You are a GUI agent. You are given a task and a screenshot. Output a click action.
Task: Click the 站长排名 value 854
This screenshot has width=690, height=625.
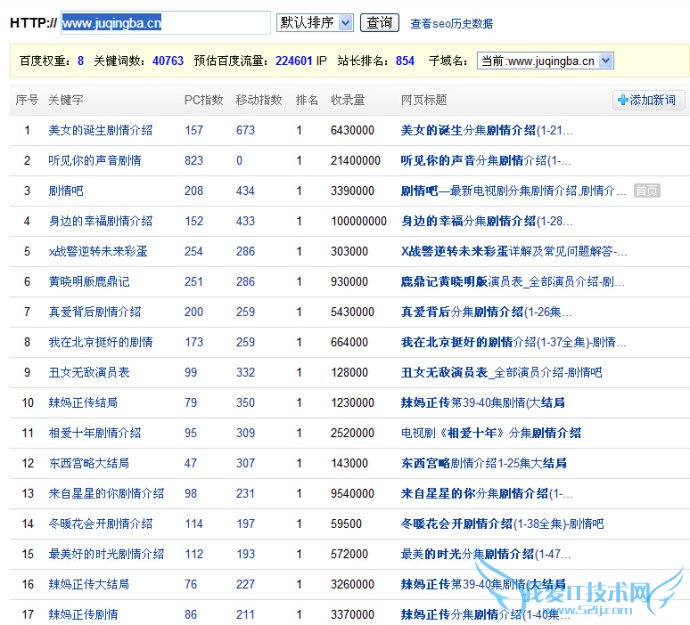point(405,61)
